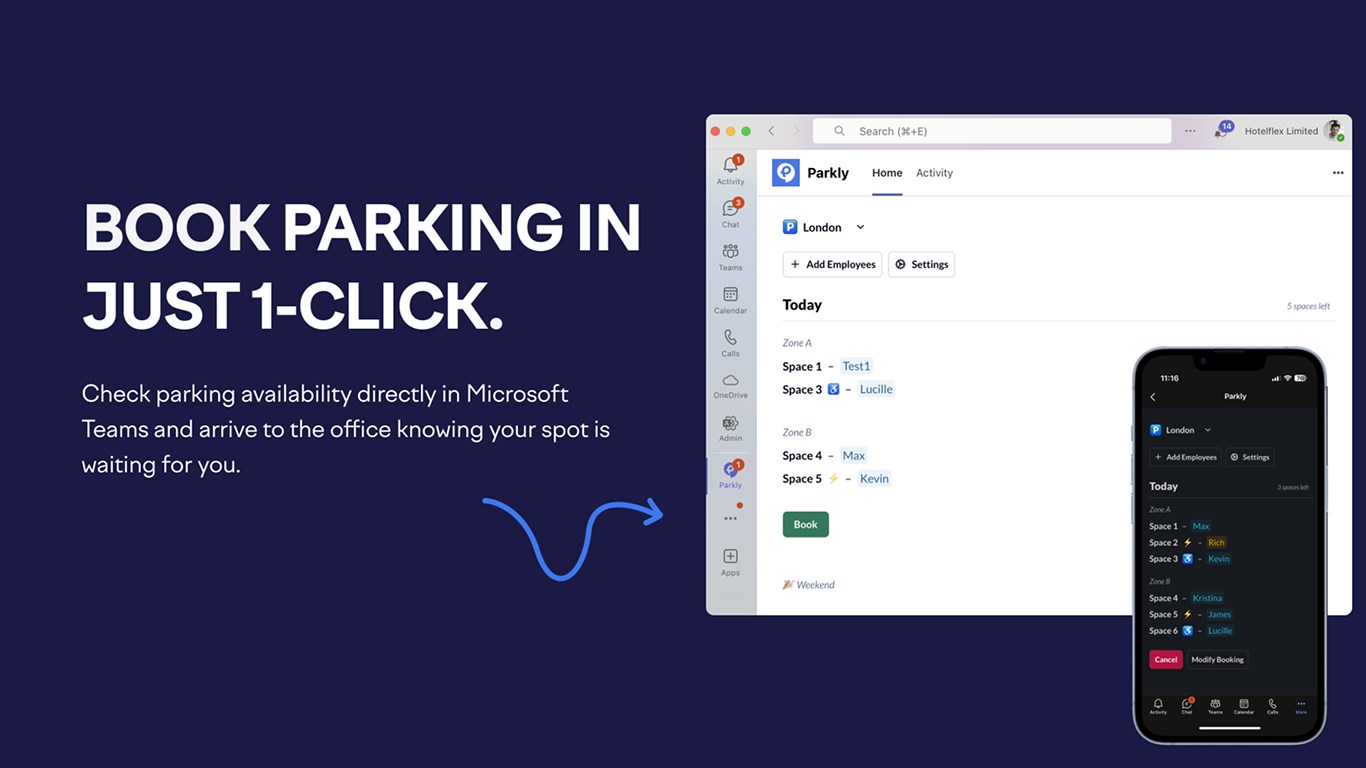
Task: Click '5 spaces left' text on desktop
Action: (1308, 306)
